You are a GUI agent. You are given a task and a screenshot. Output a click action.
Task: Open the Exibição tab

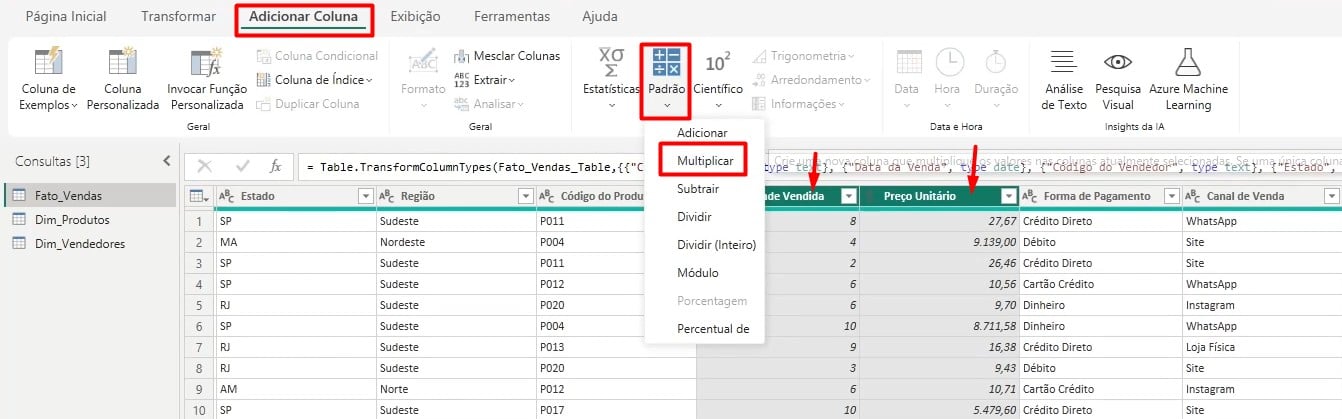pos(415,17)
